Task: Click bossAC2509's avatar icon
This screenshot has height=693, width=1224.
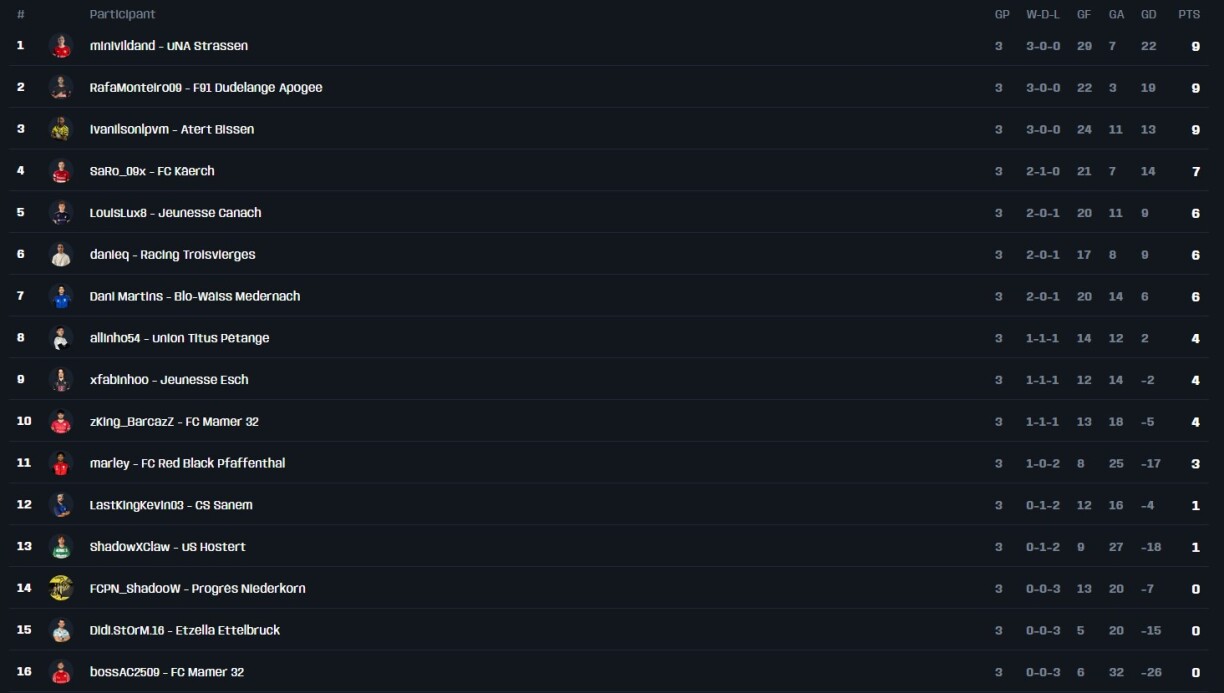Action: point(61,672)
